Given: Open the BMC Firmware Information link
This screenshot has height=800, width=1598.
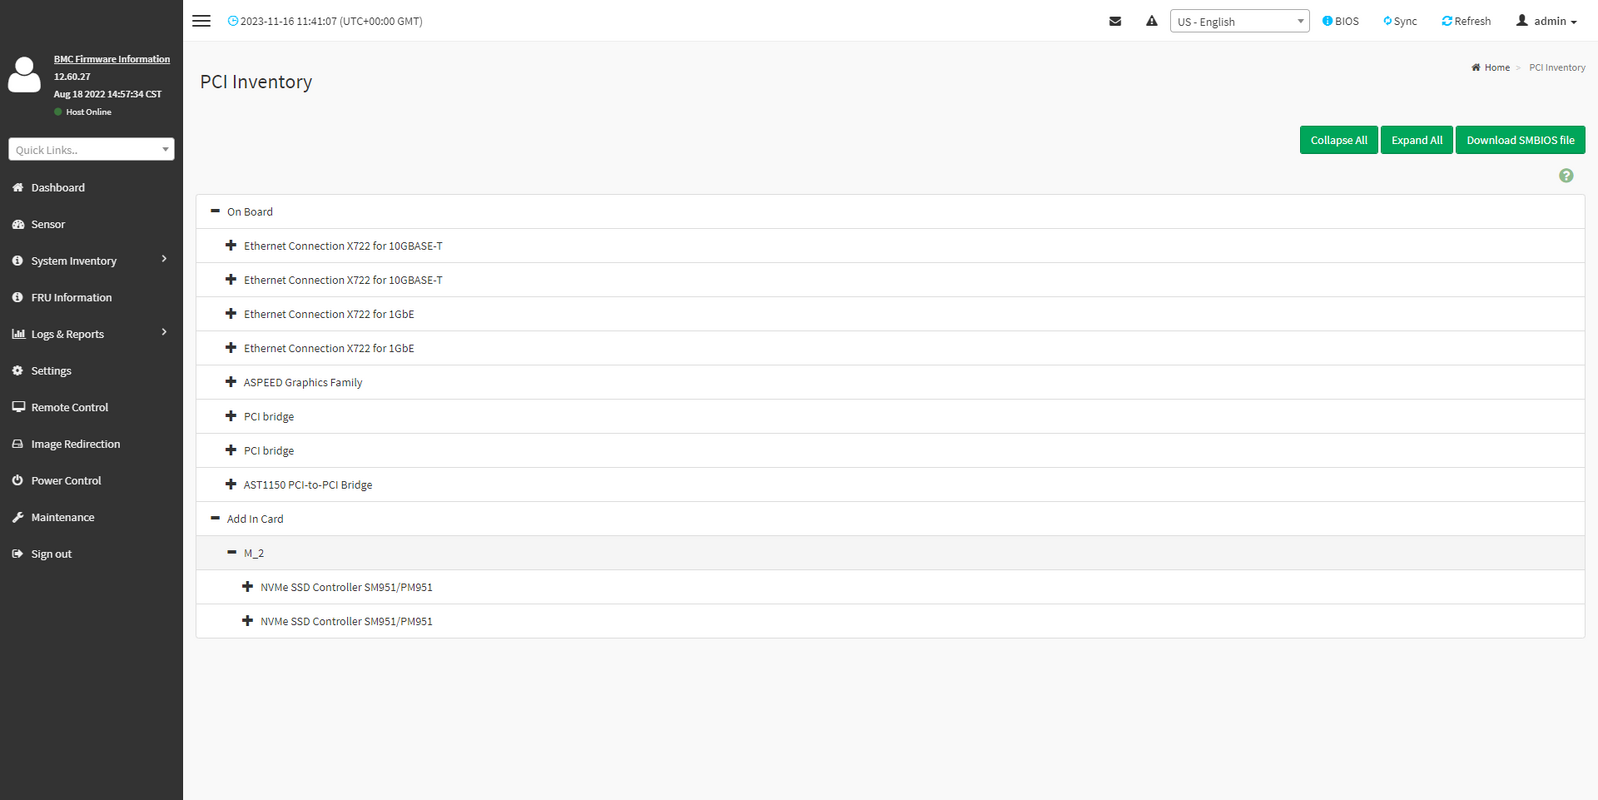Looking at the screenshot, I should point(112,59).
